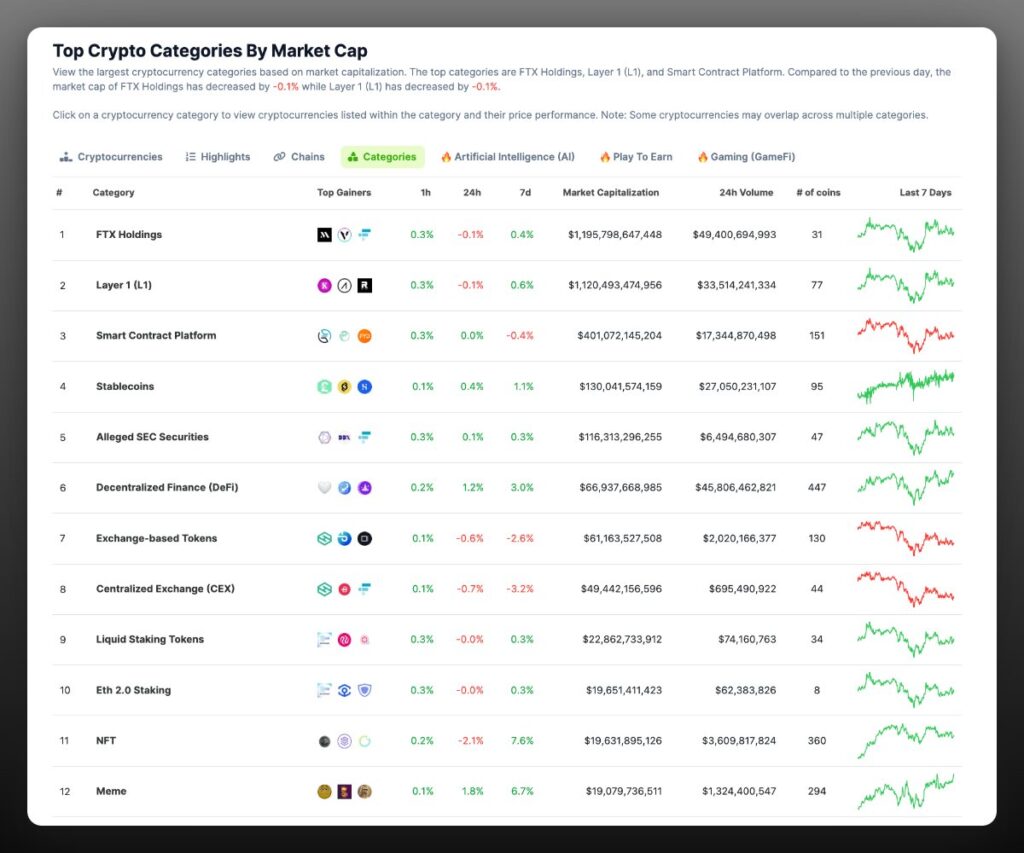The image size is (1024, 853).
Task: Sort by 24h column header
Action: coord(472,193)
